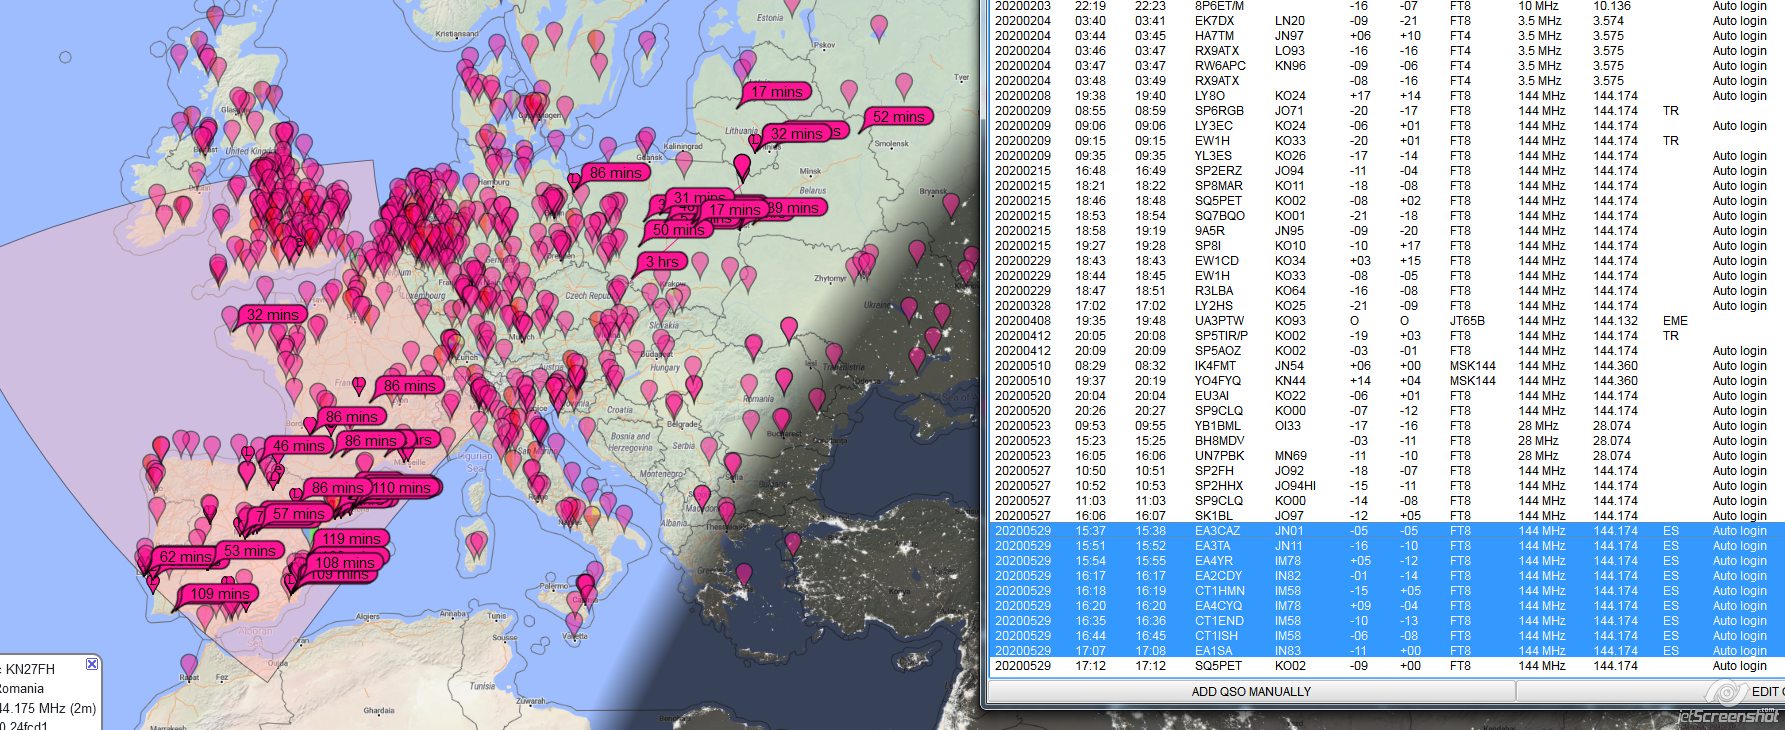
Task: Select the "53 mins" map marker
Action: [249, 551]
